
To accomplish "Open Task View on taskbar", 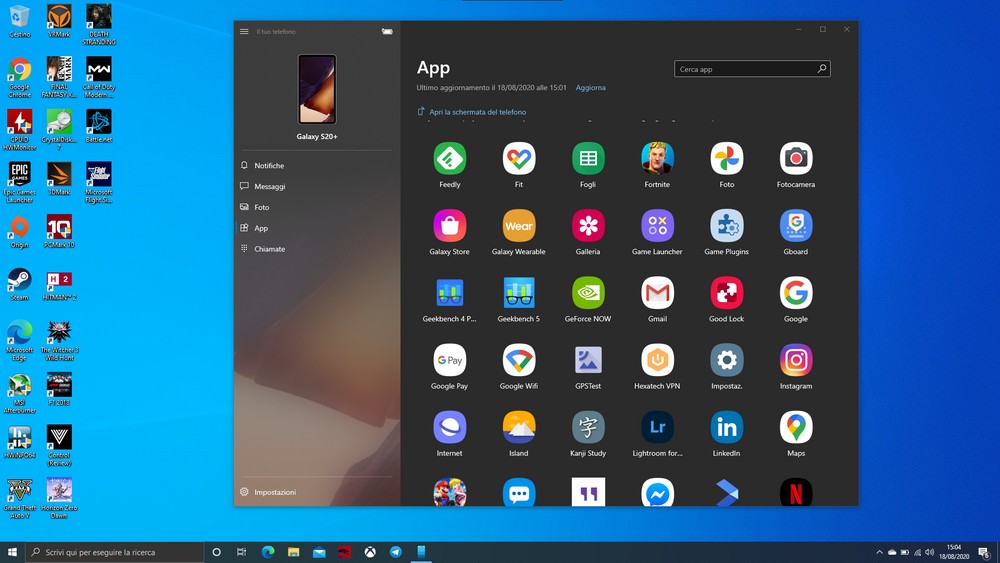I will tap(241, 552).
